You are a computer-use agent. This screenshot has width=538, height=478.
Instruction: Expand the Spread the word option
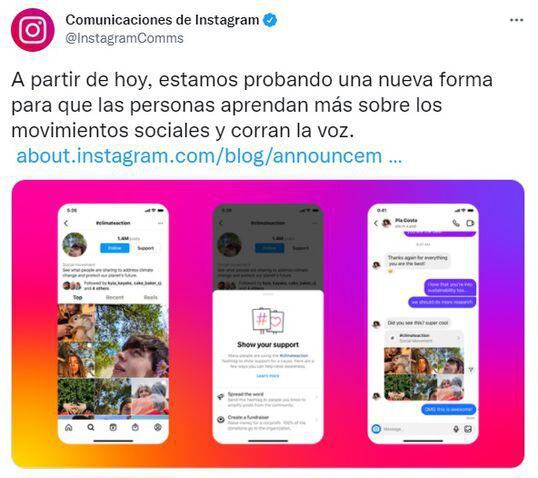click(268, 399)
